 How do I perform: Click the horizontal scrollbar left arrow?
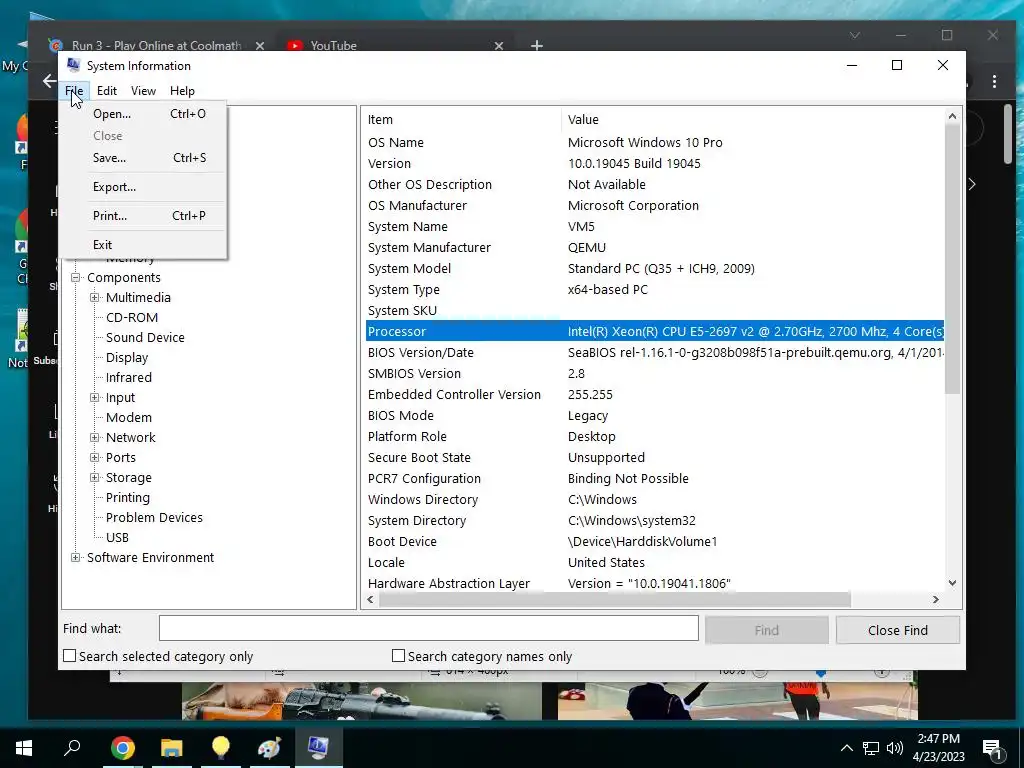pos(371,599)
